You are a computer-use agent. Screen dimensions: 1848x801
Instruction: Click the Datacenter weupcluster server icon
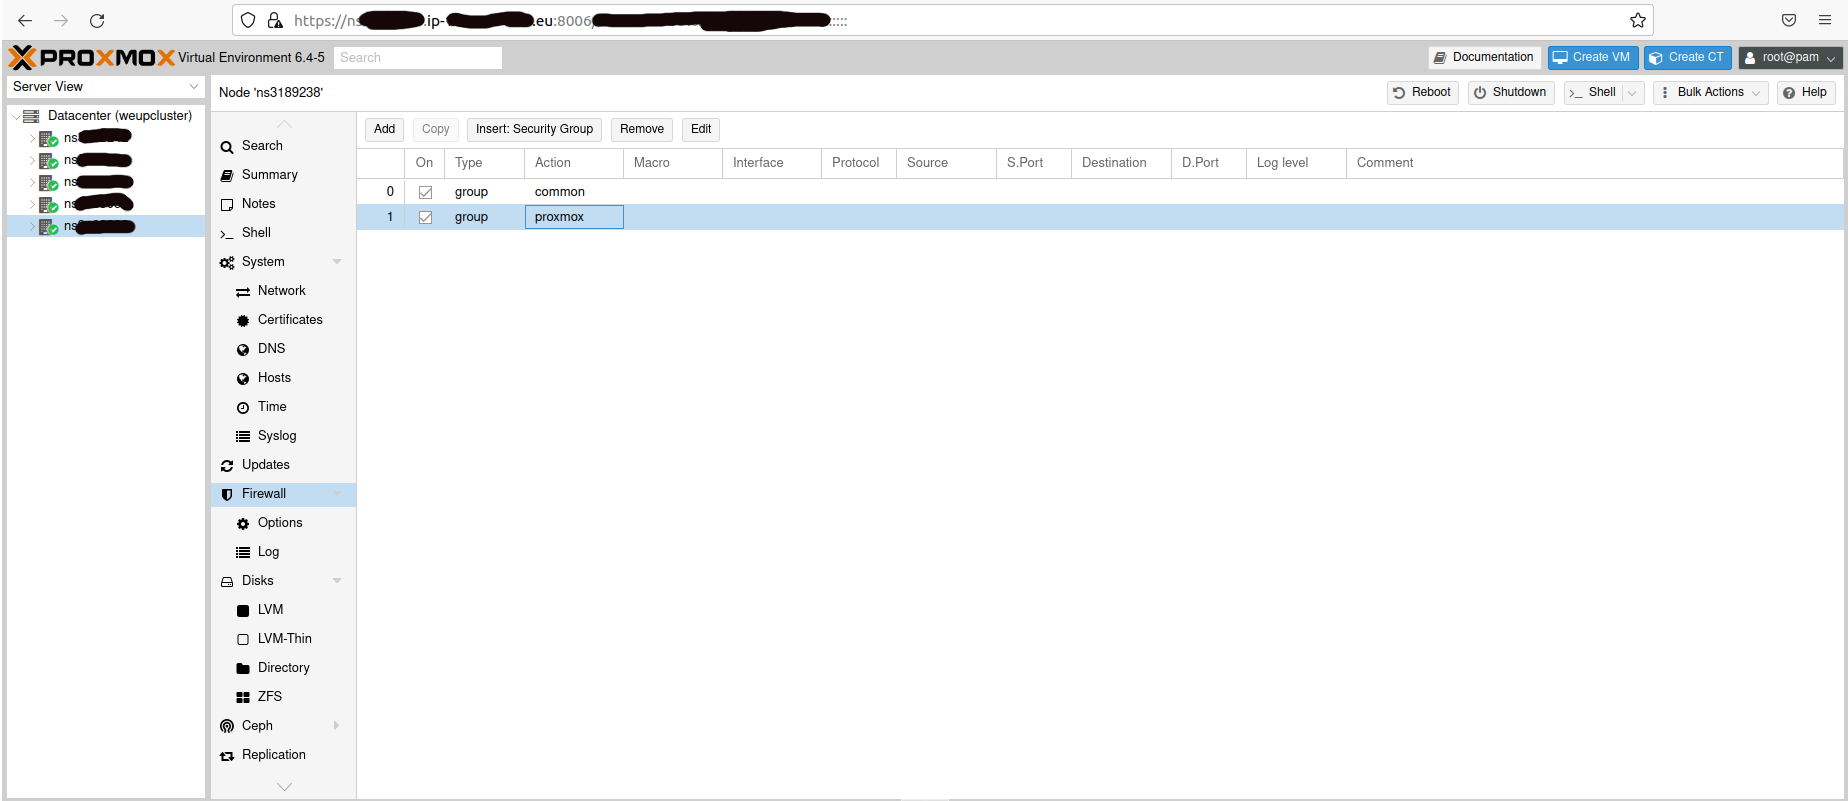(x=31, y=116)
